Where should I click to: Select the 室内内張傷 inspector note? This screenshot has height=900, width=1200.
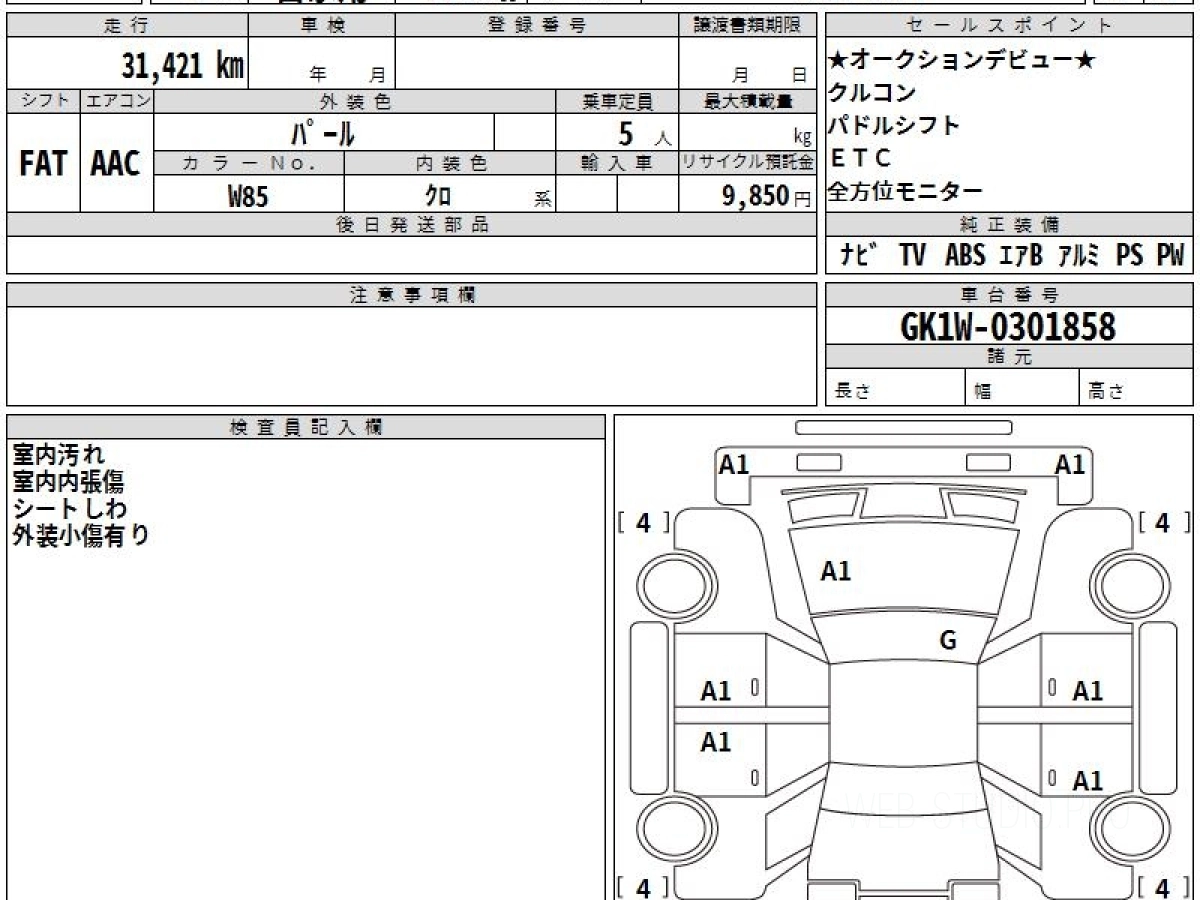pyautogui.click(x=68, y=482)
